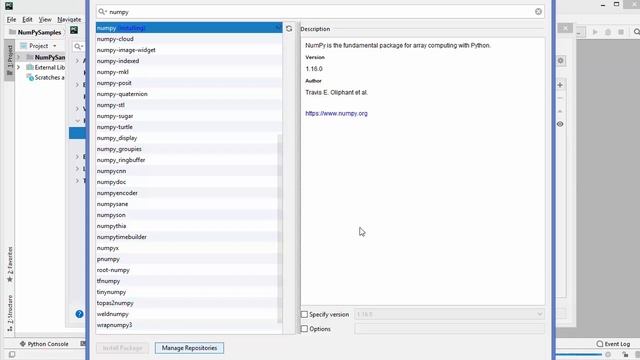Click the refresh package list icon
This screenshot has height=360, width=640.
(289, 29)
